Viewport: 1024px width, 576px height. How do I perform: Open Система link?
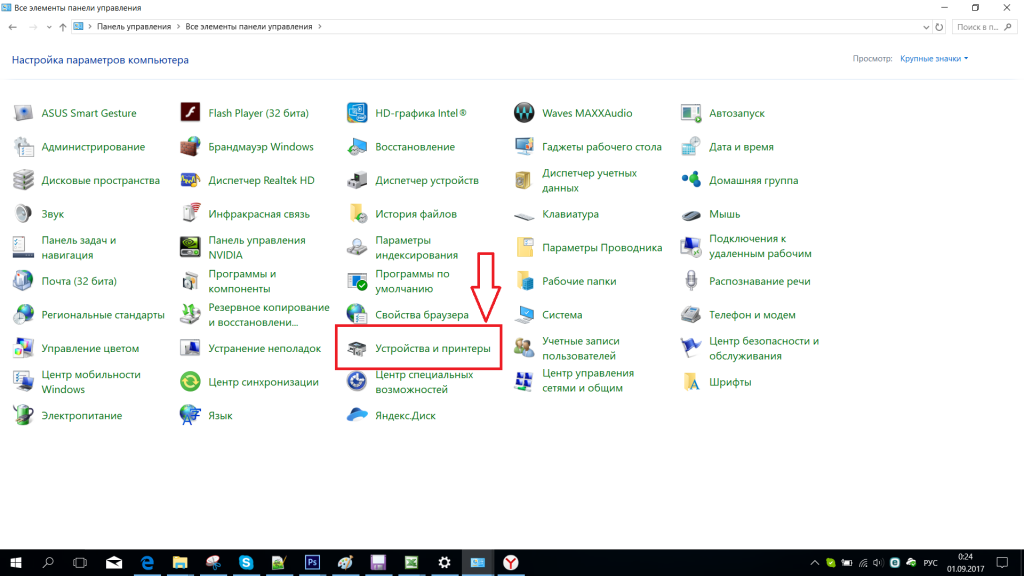click(562, 315)
